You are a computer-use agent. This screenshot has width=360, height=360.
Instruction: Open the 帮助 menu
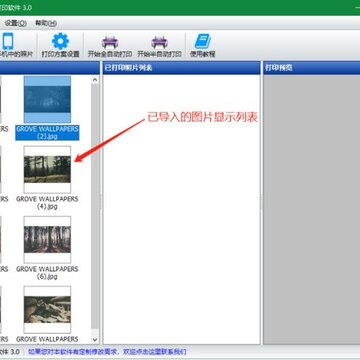click(46, 23)
